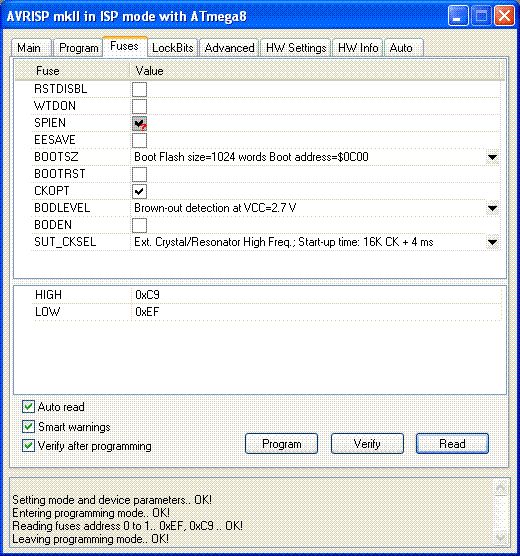
Task: Edit the HIGH fuse byte value 0xC9
Action: (x=316, y=295)
